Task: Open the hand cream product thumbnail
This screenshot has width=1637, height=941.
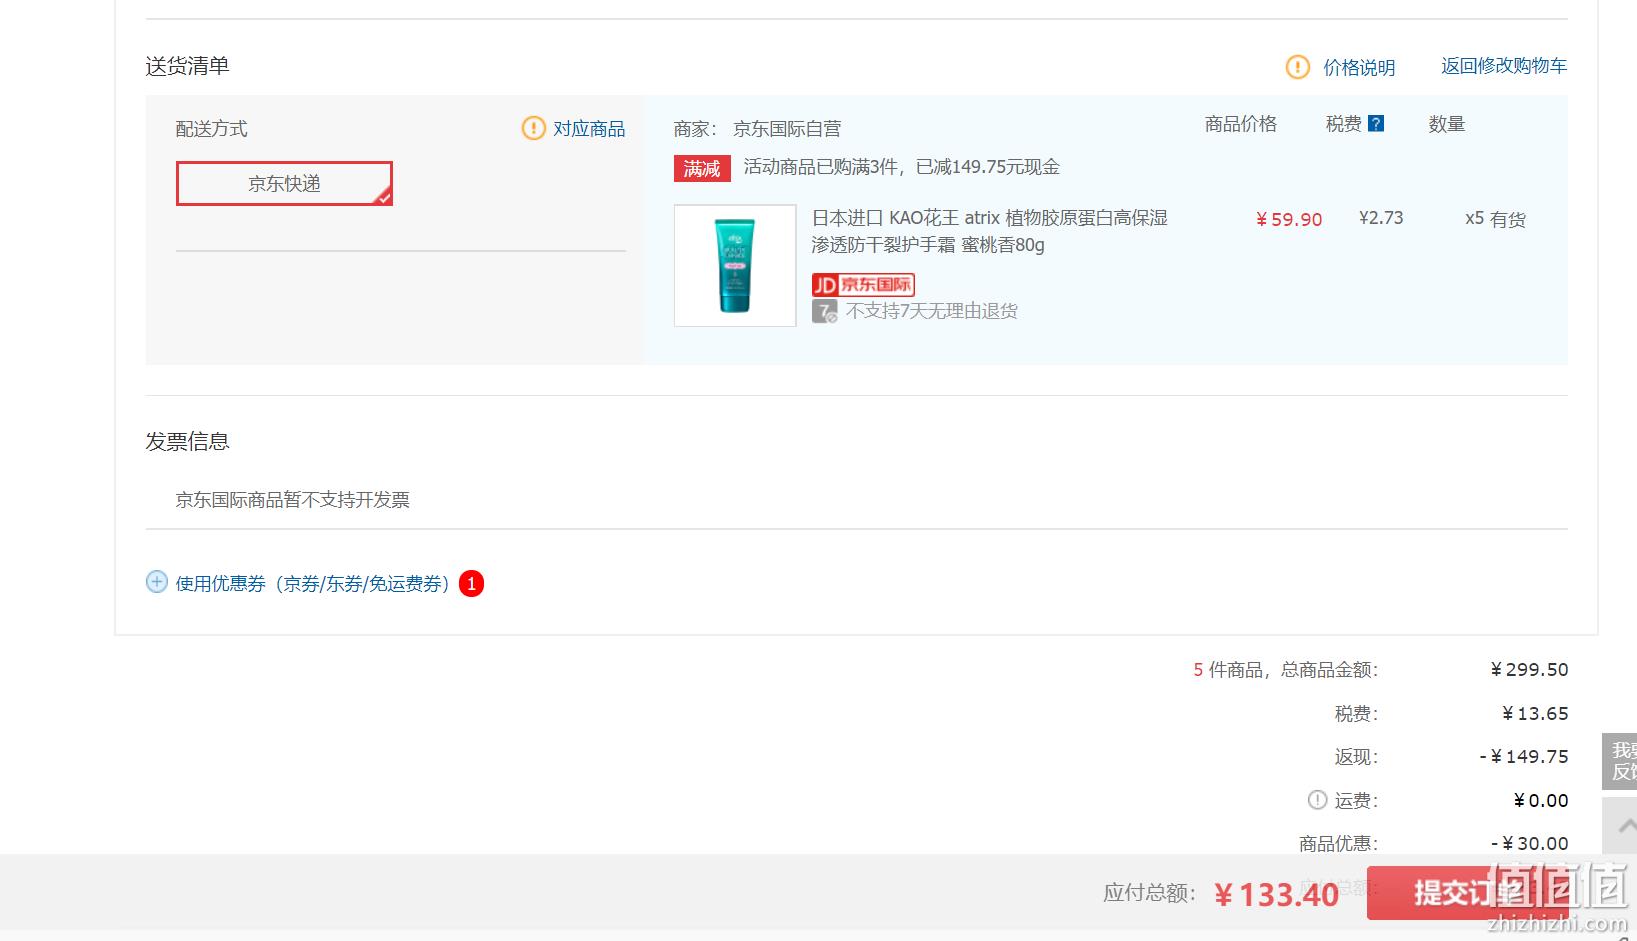Action: 735,265
